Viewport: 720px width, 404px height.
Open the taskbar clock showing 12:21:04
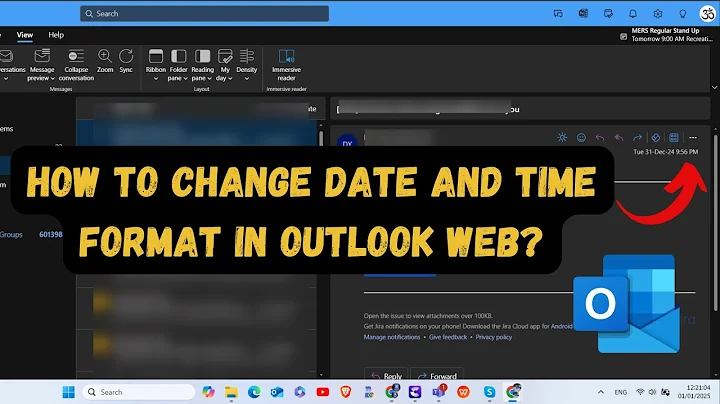tap(694, 392)
